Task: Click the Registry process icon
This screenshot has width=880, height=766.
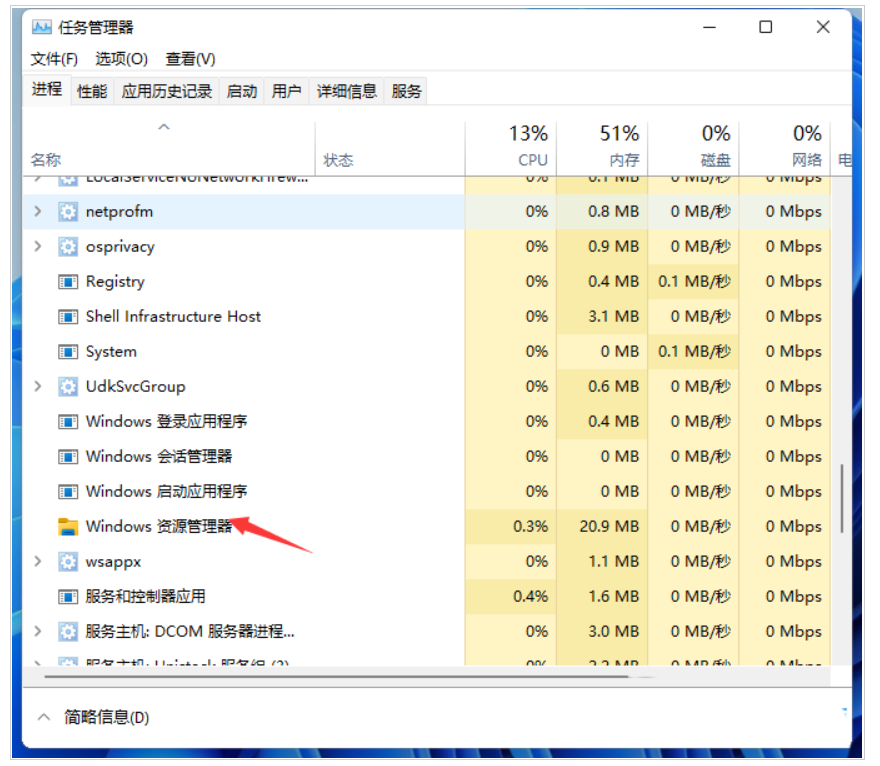Action: [x=68, y=282]
